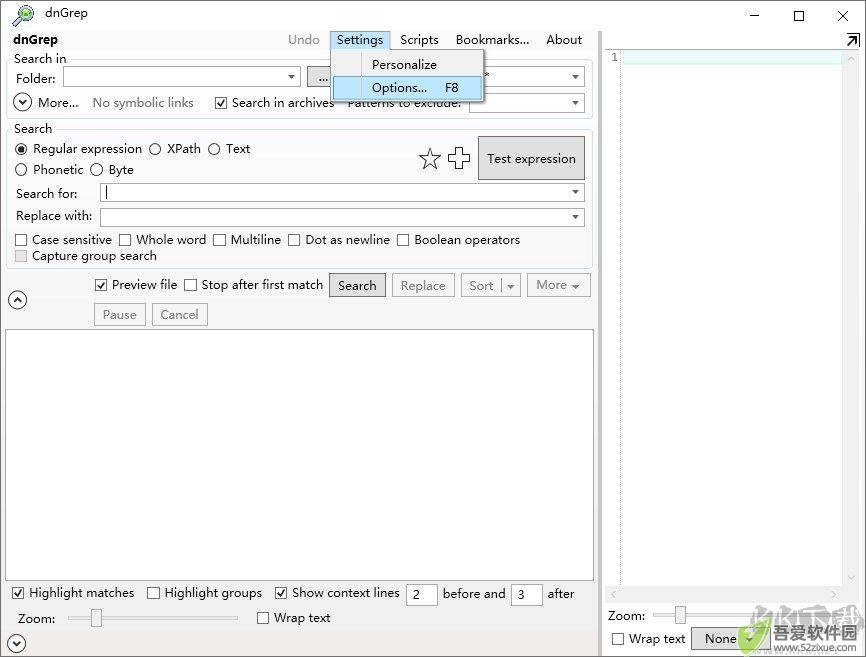866x657 pixels.
Task: Open the Sort dropdown arrow
Action: coord(511,286)
